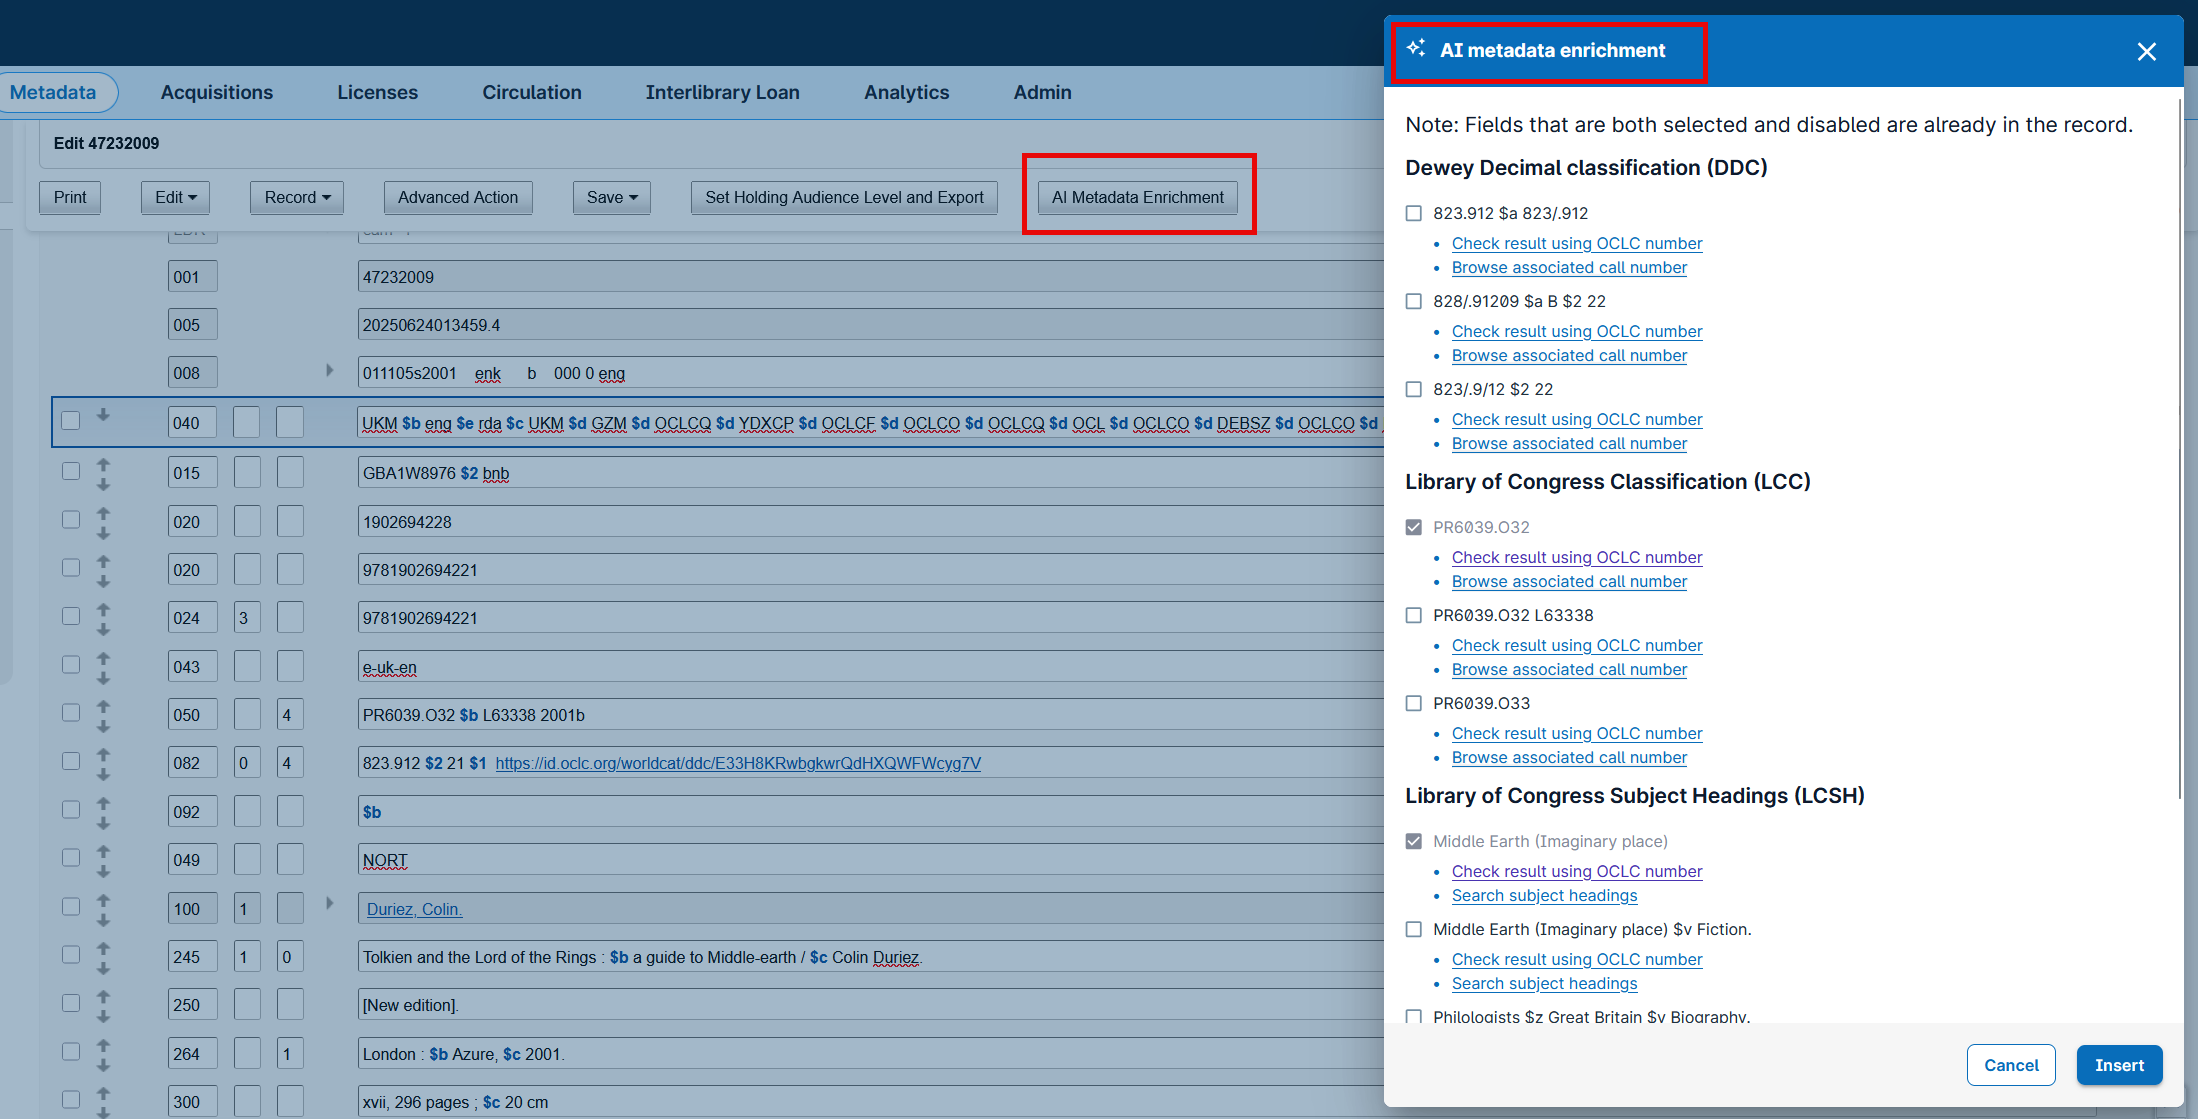
Task: Move the 015 field up with its arrow
Action: (103, 464)
